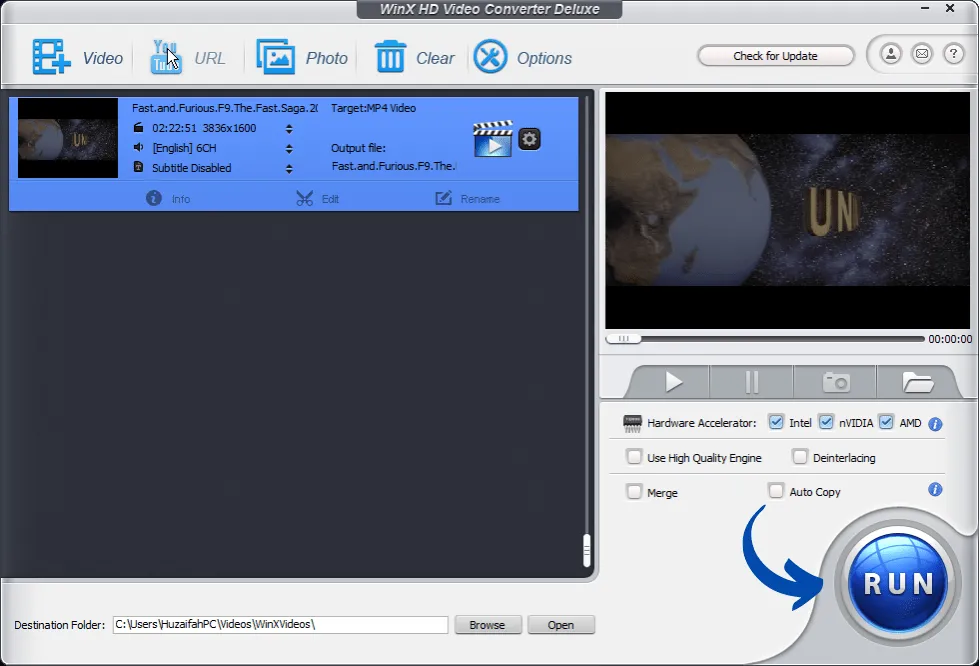The height and width of the screenshot is (666, 980).
Task: Open the [English] 6CH audio track selector
Action: 289,148
